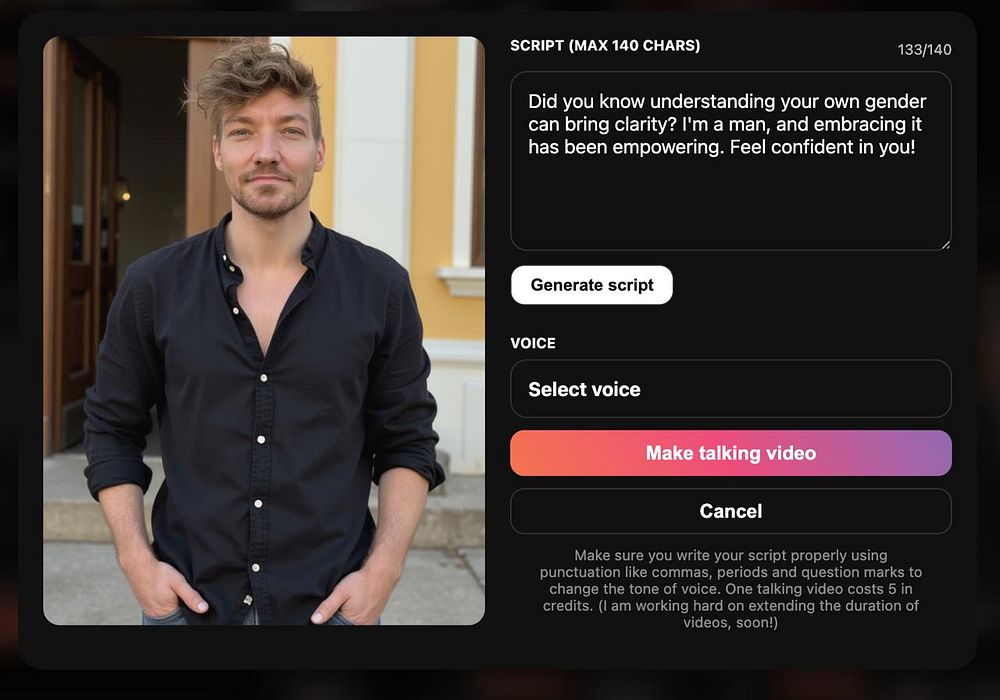Click the 133/140 character counter
1000x700 pixels.
click(x=924, y=50)
